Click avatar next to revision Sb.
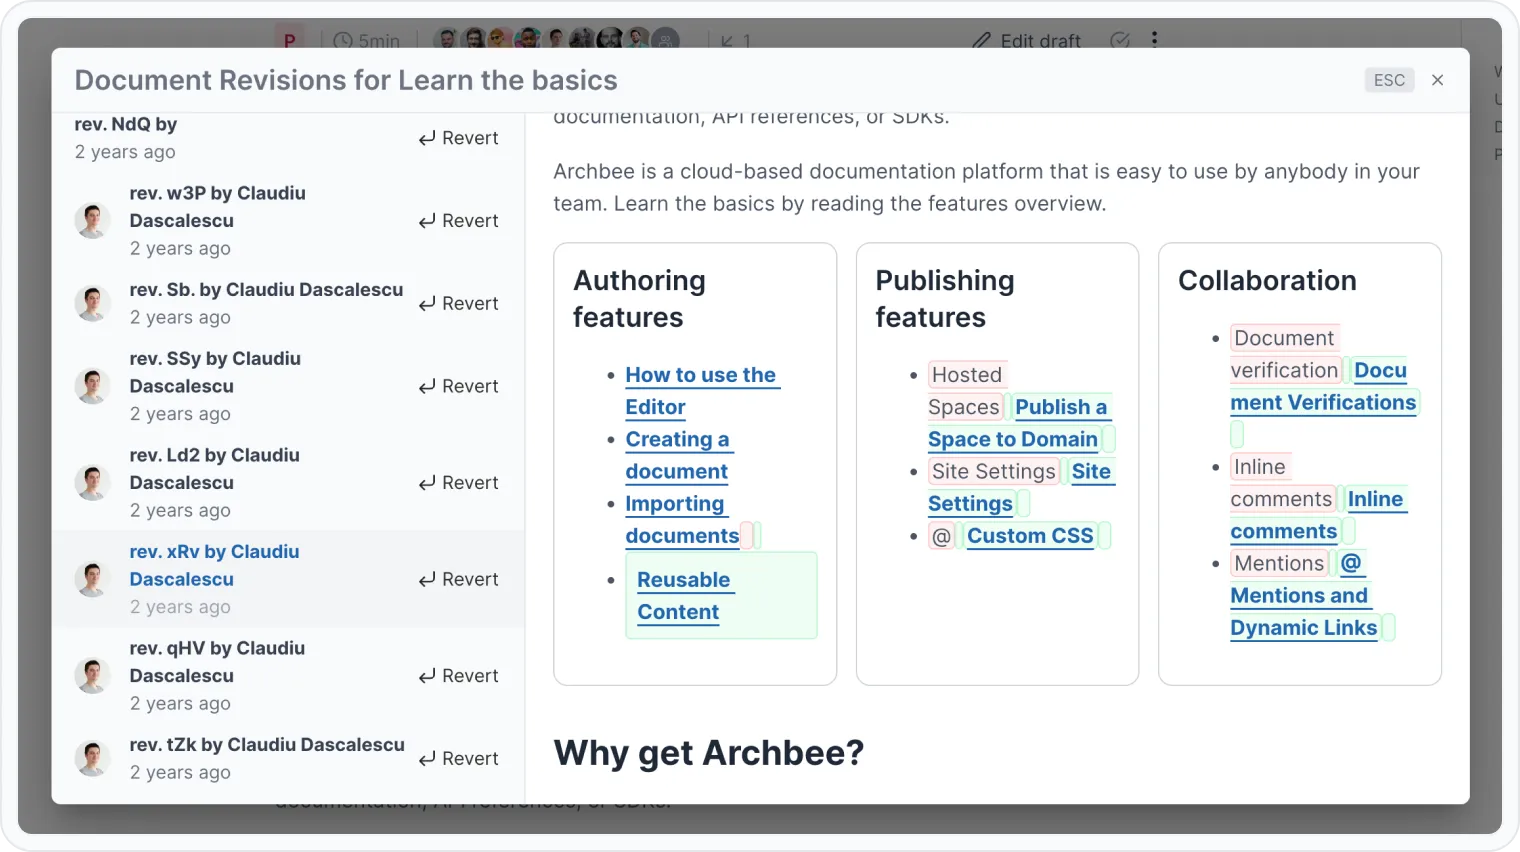Screen dimensions: 1520x852 (92, 304)
